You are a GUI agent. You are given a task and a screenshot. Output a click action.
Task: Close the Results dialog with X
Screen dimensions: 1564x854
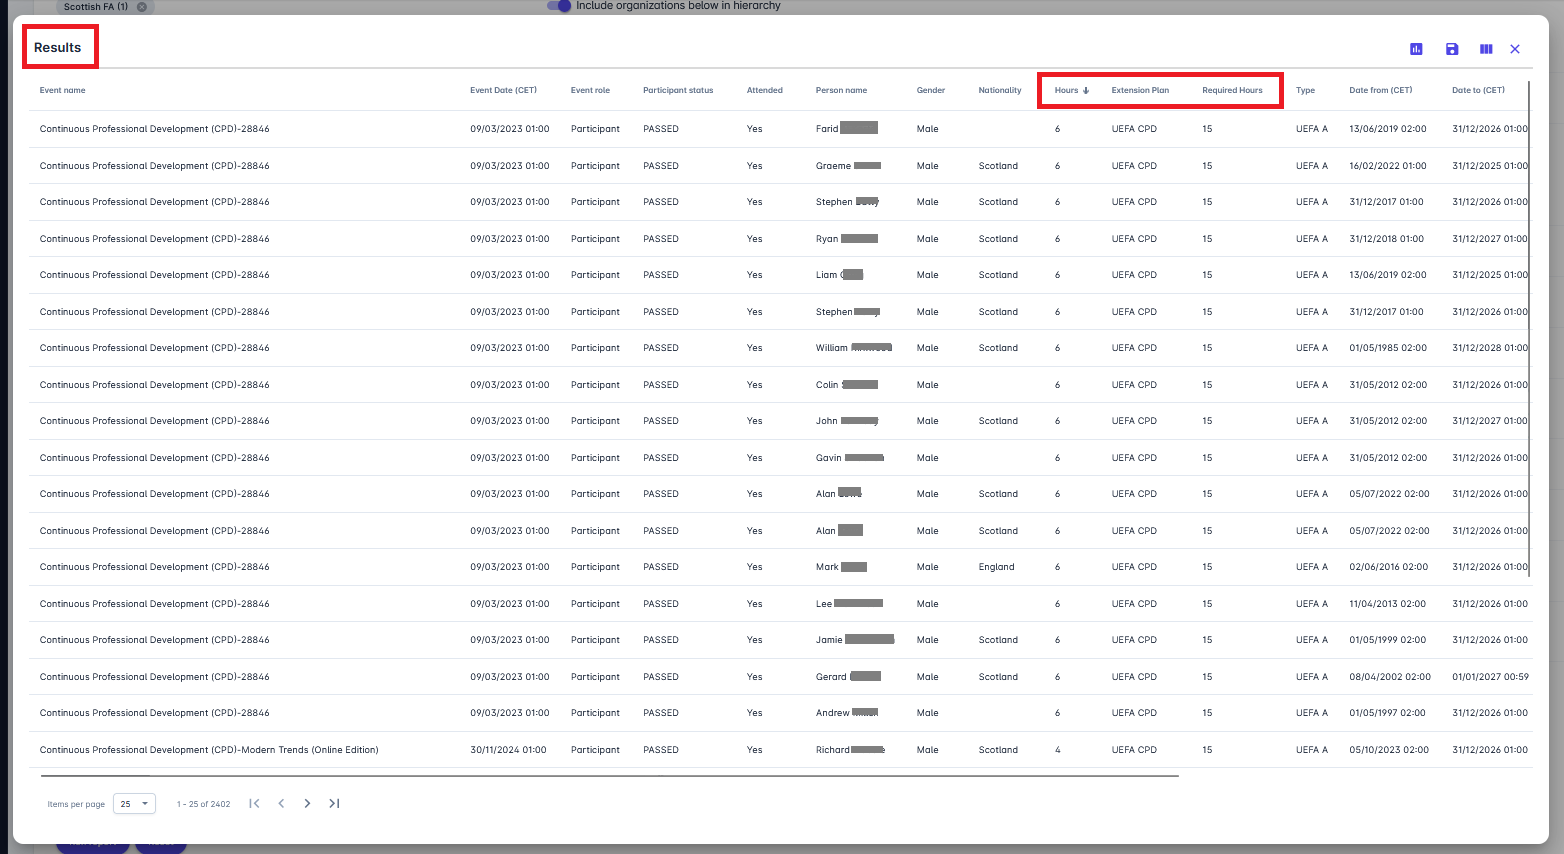[1515, 49]
